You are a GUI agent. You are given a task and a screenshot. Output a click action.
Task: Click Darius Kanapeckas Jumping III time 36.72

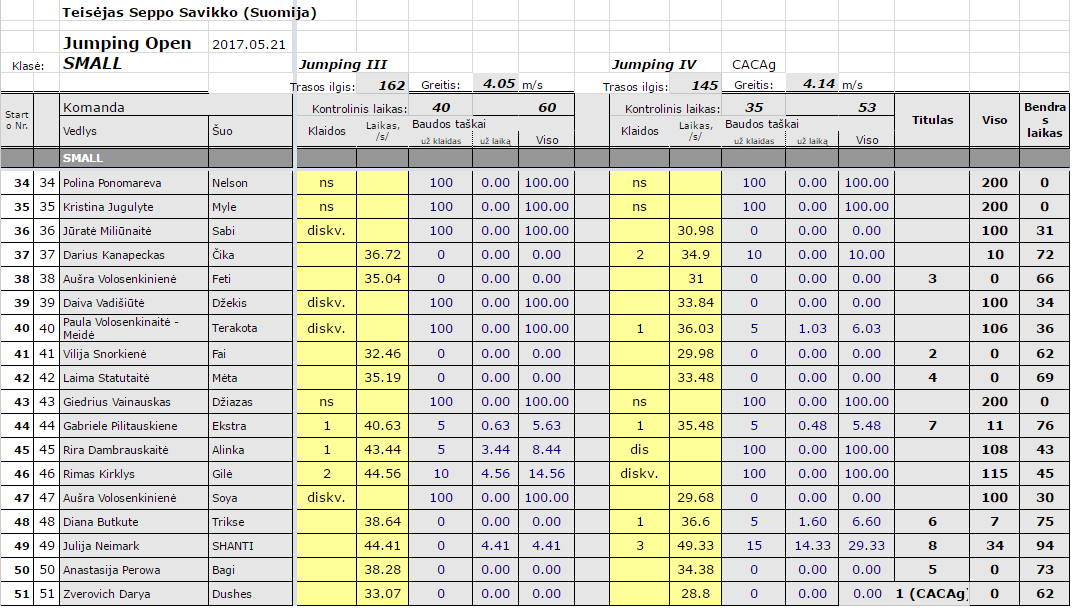coord(383,256)
